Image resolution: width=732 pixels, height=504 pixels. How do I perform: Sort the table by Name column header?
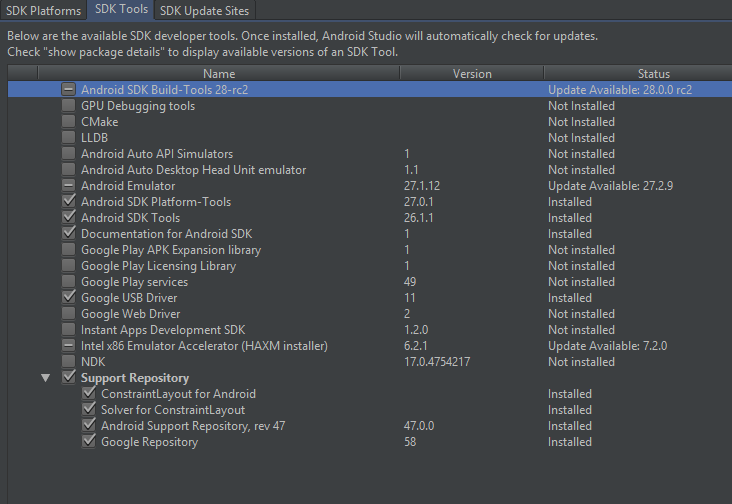click(x=218, y=73)
